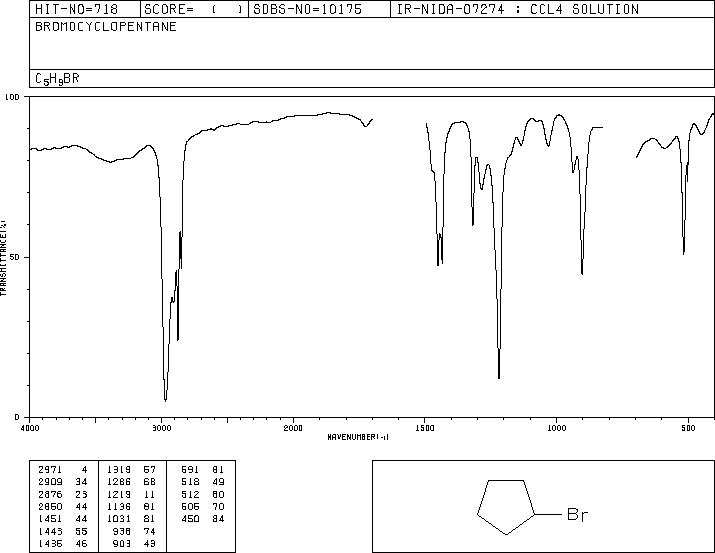This screenshot has height=553, width=715.
Task: Select peak table row 1451
Action: (63, 519)
